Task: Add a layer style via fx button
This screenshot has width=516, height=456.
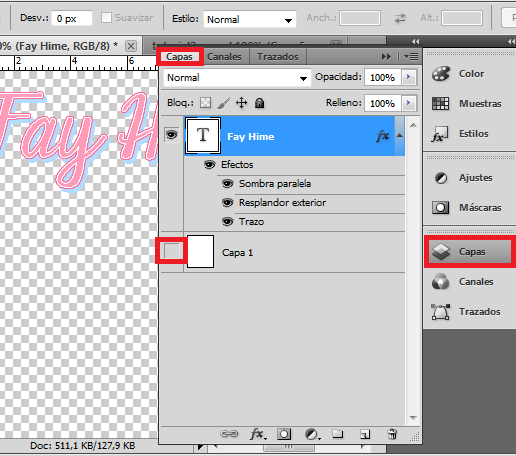Action: coord(258,434)
